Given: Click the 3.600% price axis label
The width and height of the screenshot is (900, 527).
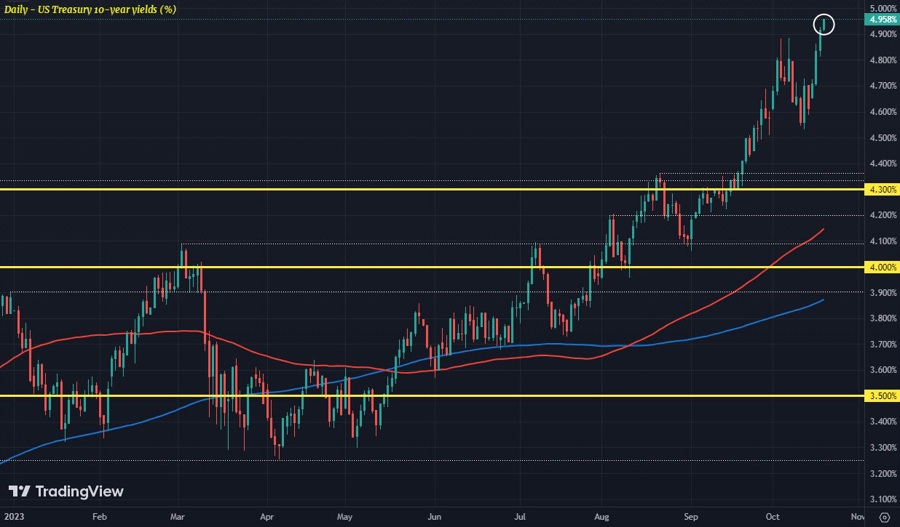Looking at the screenshot, I should pos(883,370).
